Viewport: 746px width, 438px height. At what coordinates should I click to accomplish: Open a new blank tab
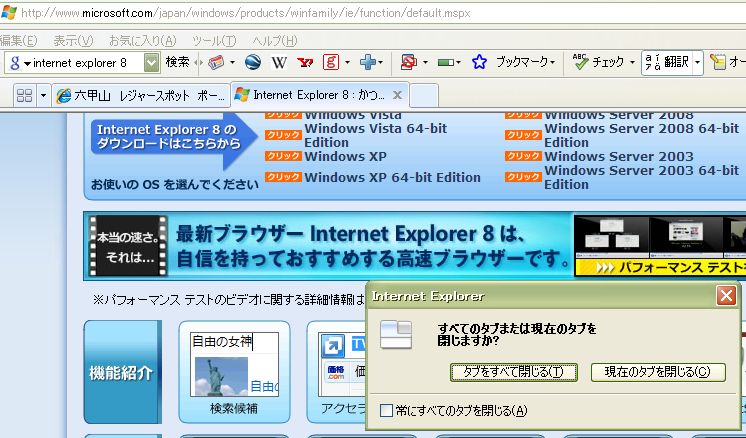[423, 96]
